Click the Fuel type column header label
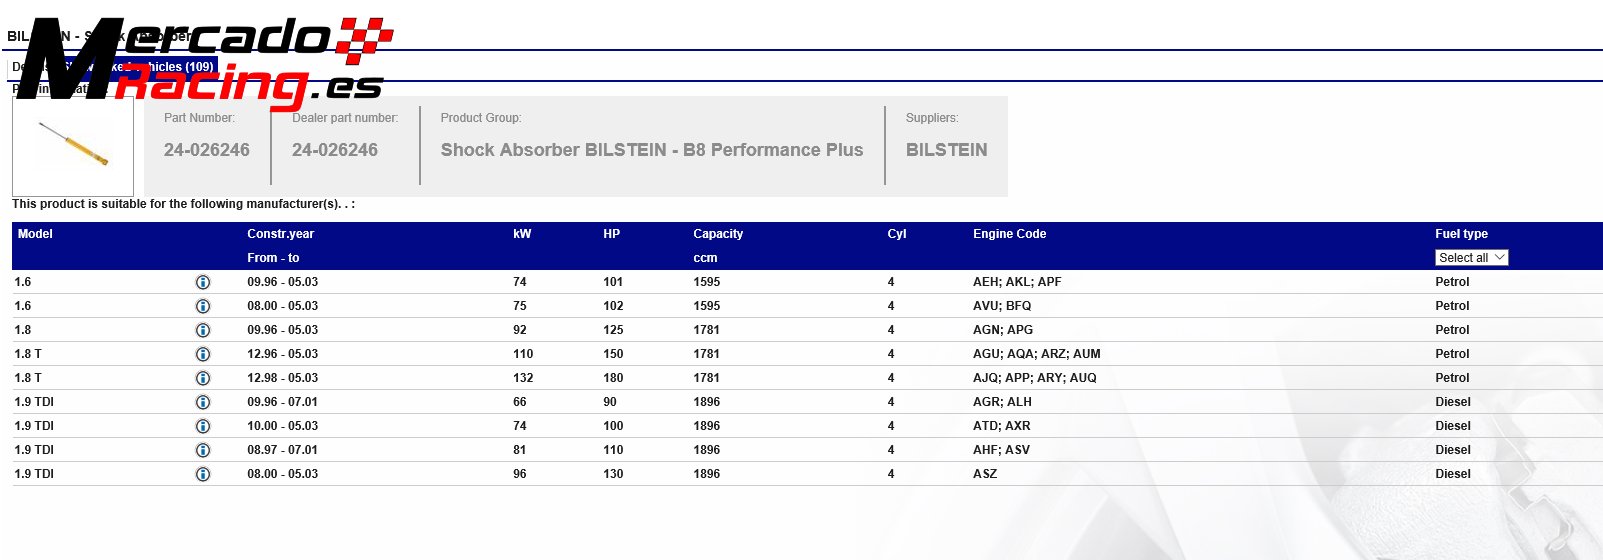This screenshot has width=1603, height=560. click(x=1461, y=234)
